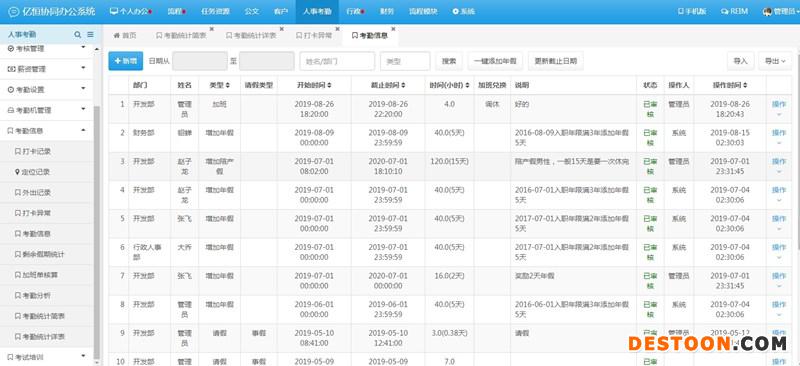Click the sidebar search magnifier icon
The image size is (800, 366).
(x=78, y=35)
